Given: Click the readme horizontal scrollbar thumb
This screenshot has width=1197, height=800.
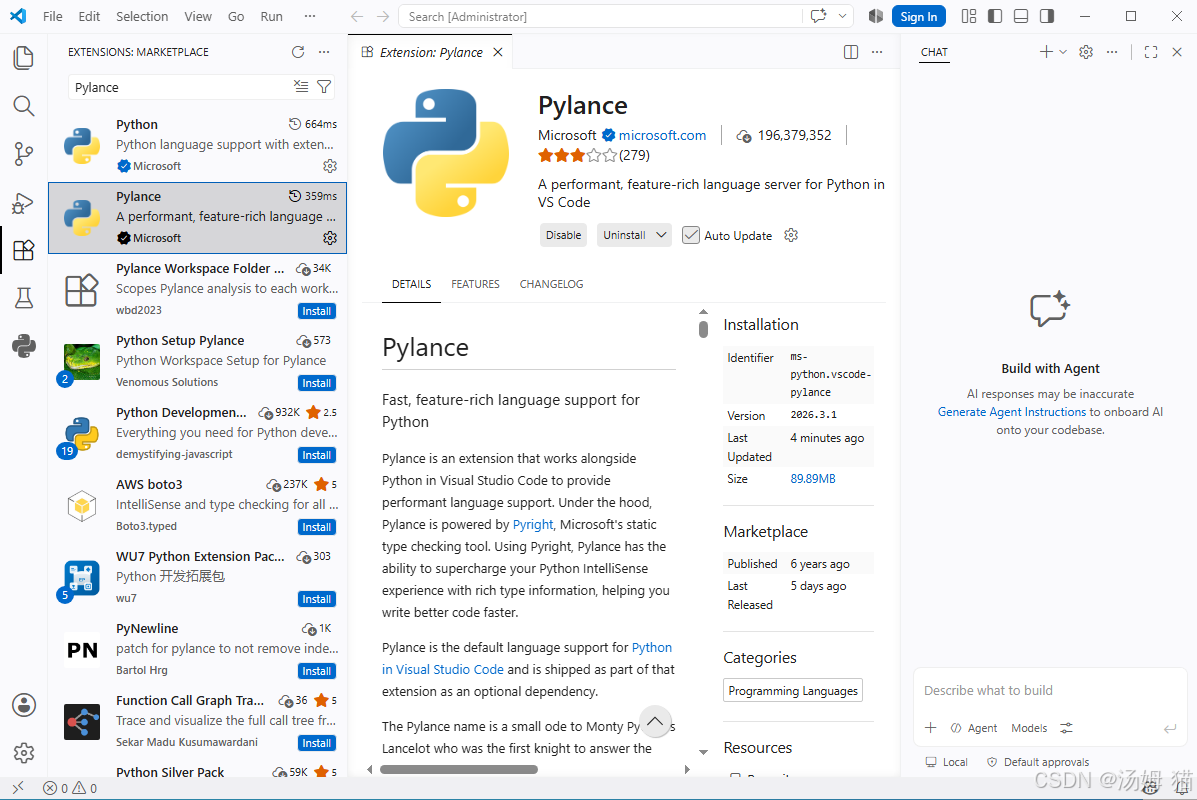Looking at the screenshot, I should [x=459, y=769].
